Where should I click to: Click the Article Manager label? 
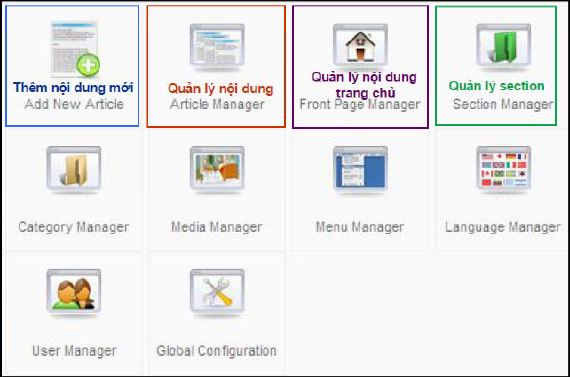217,105
